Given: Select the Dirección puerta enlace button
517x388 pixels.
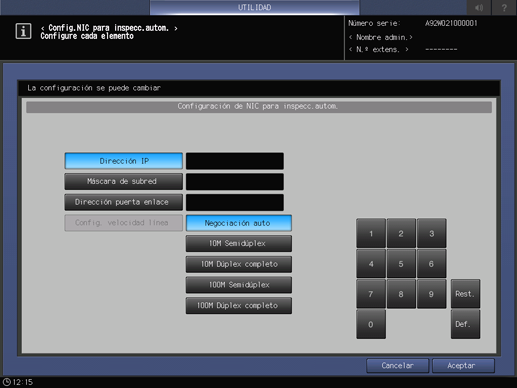Looking at the screenshot, I should 124,202.
